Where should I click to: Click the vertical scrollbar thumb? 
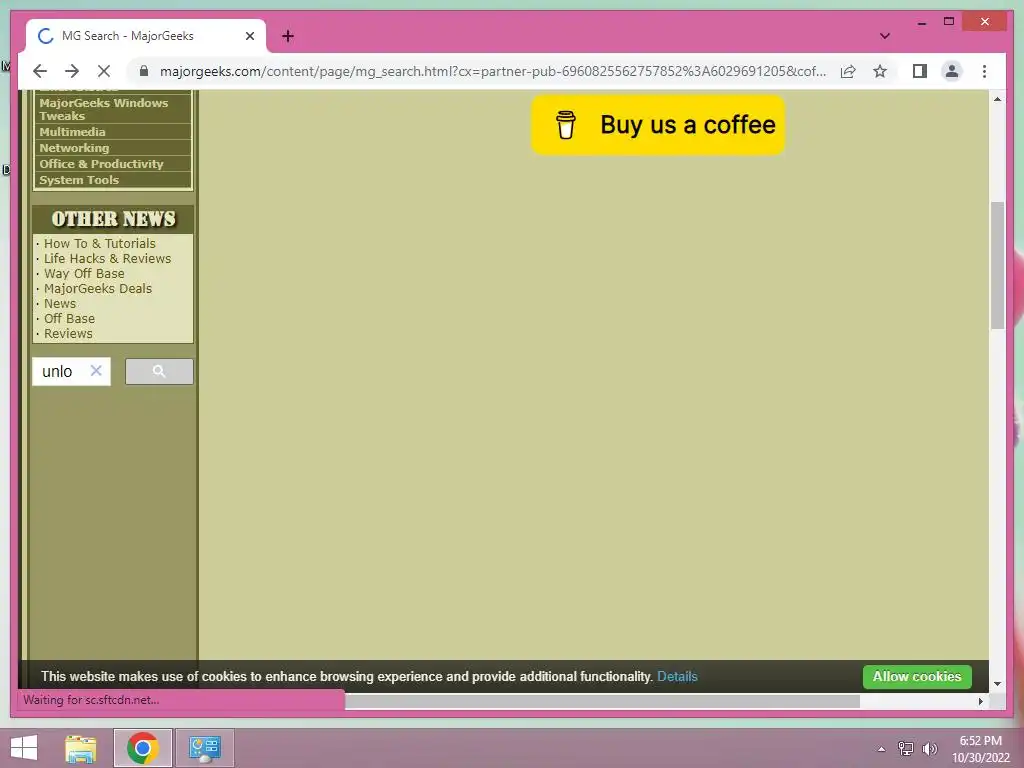coord(997,265)
